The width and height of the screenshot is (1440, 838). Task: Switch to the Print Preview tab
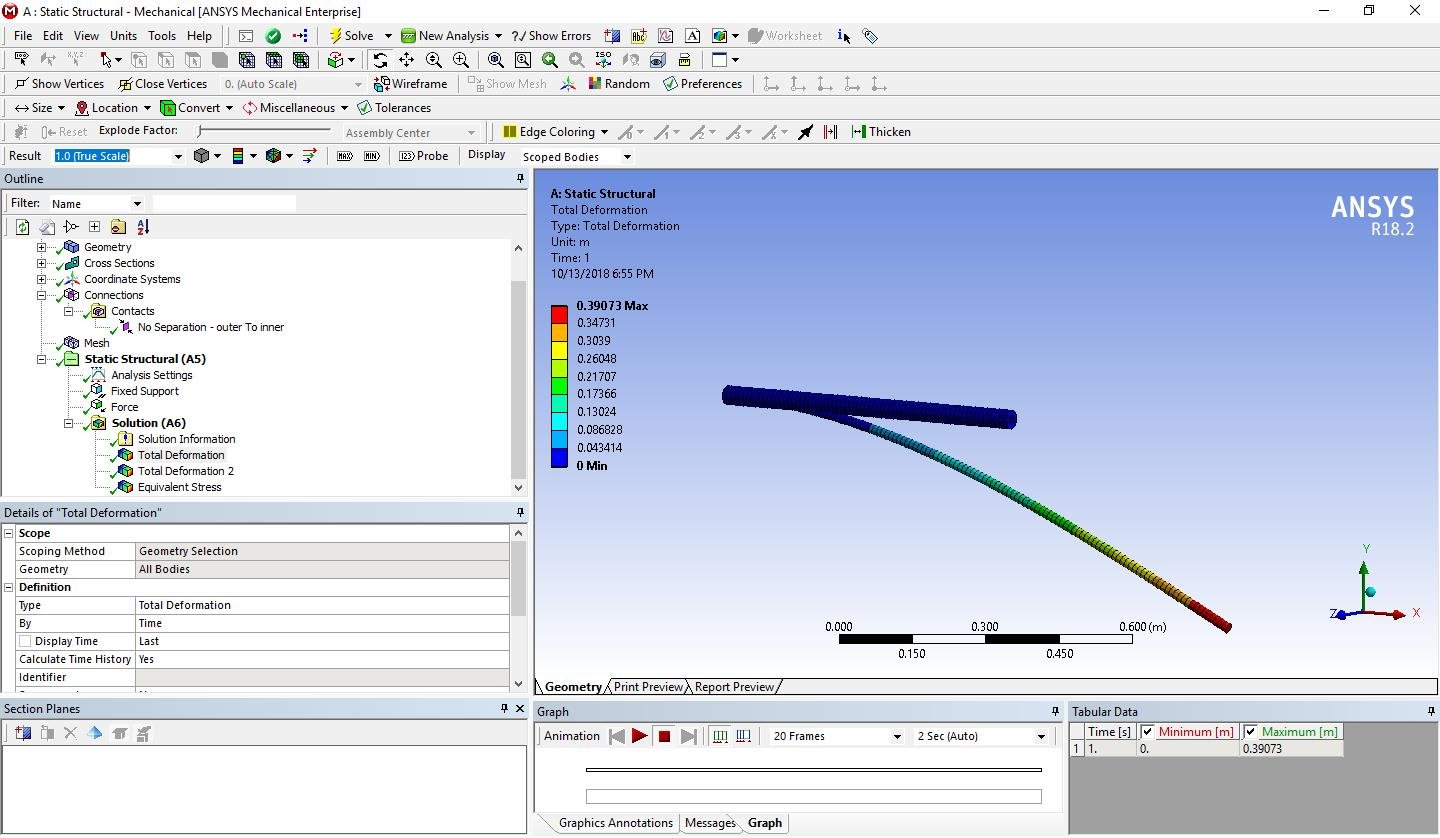(x=648, y=687)
